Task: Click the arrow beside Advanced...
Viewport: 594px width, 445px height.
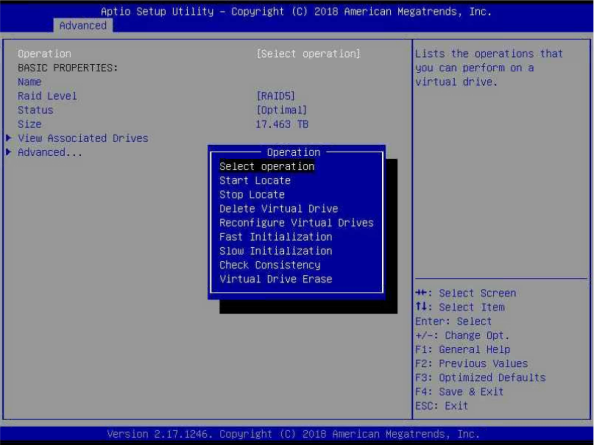Action: pyautogui.click(x=9, y=152)
